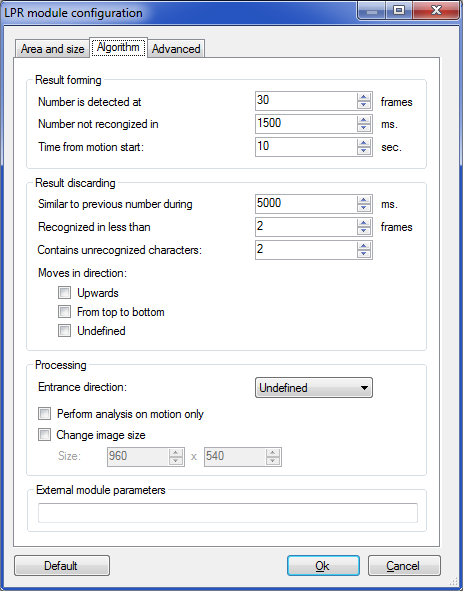
Task: Tick the 'From top to bottom' checkbox
Action: pos(64,312)
